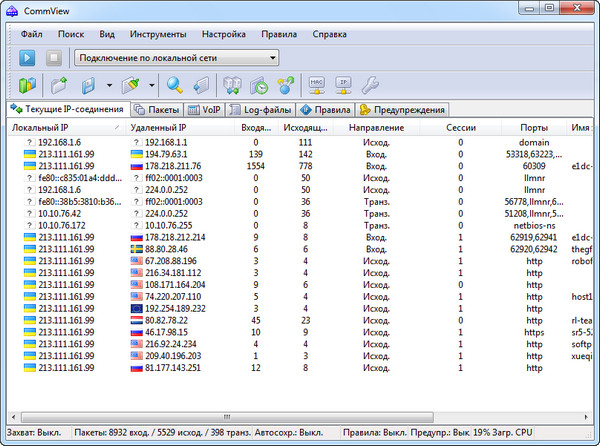Click the scheduler clock toolbar icon
Screen dimensions: 600x446
click(x=259, y=85)
